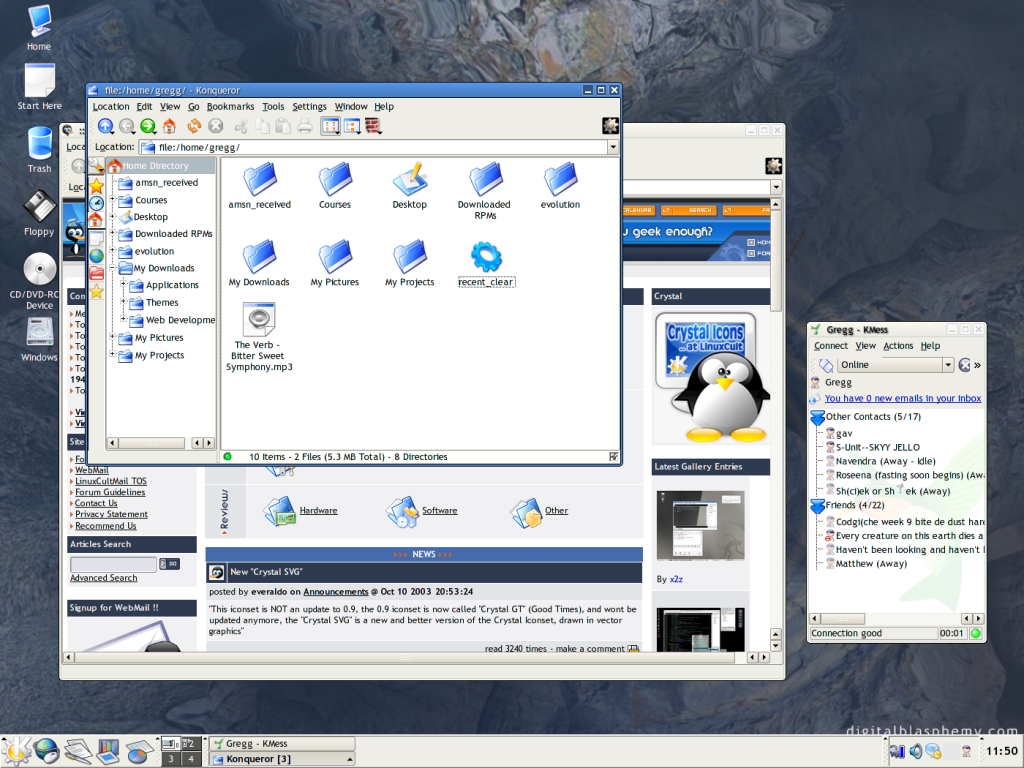This screenshot has height=768, width=1024.
Task: Switch to virtual desktop 3 in pager
Action: (x=171, y=759)
